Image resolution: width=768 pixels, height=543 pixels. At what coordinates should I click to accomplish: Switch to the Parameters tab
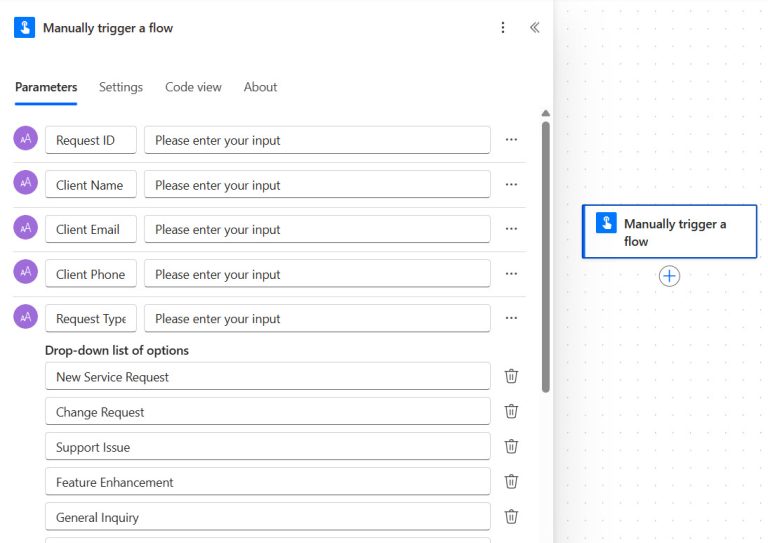[x=46, y=87]
